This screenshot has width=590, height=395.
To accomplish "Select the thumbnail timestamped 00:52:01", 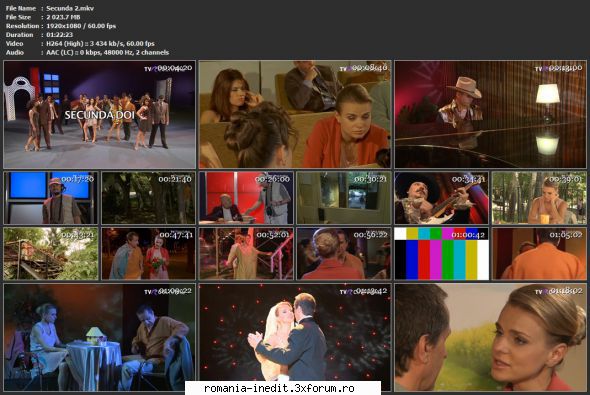I will (246, 254).
